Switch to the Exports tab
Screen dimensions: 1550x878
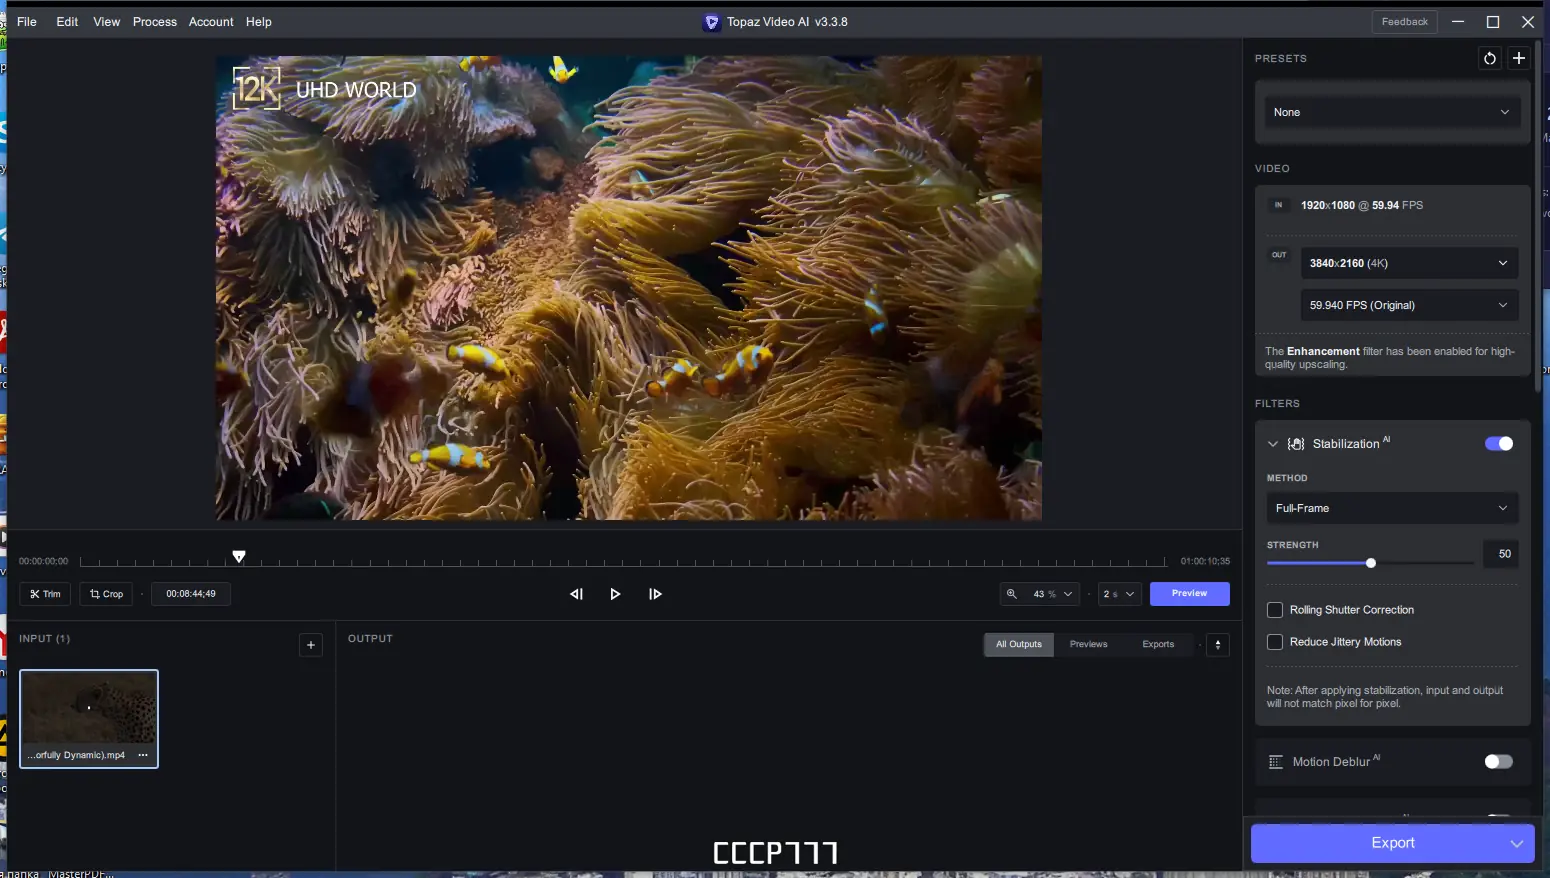pyautogui.click(x=1158, y=644)
